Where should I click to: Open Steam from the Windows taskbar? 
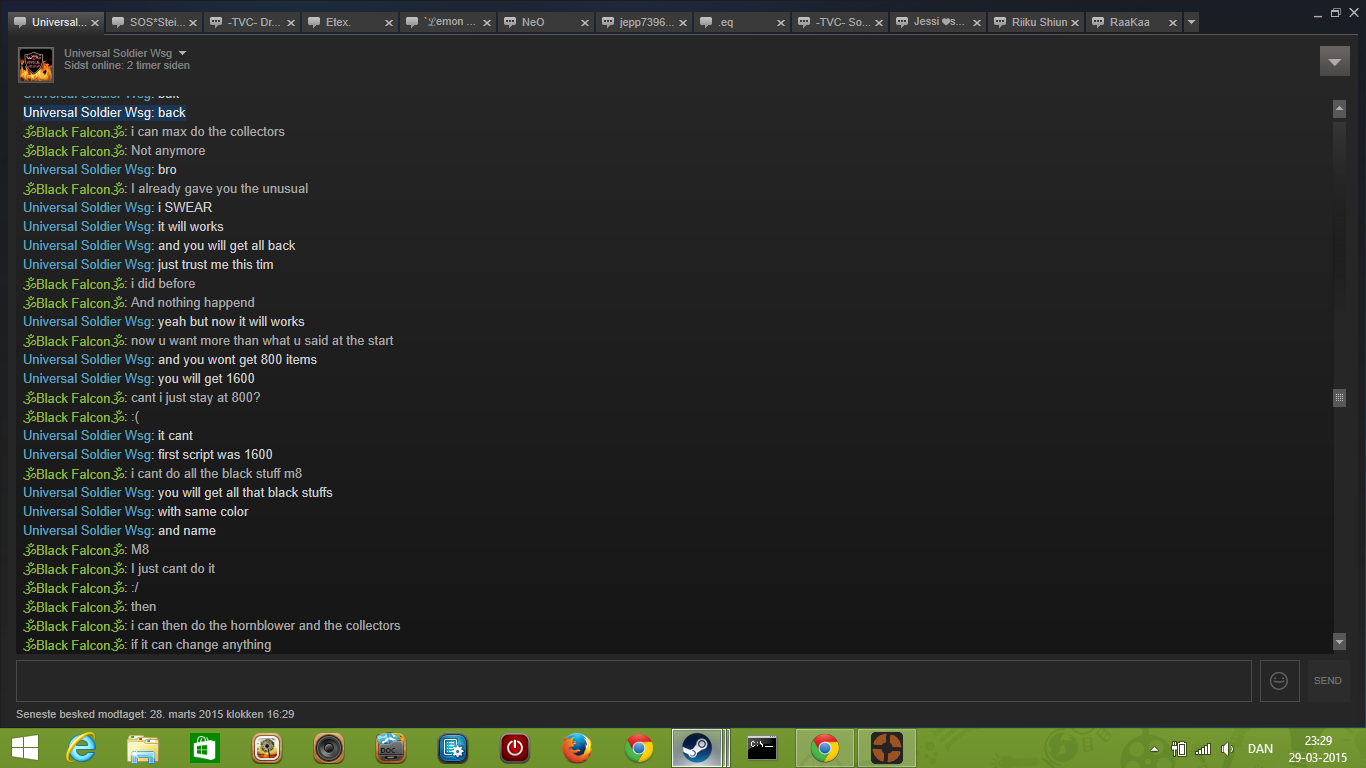coord(697,748)
